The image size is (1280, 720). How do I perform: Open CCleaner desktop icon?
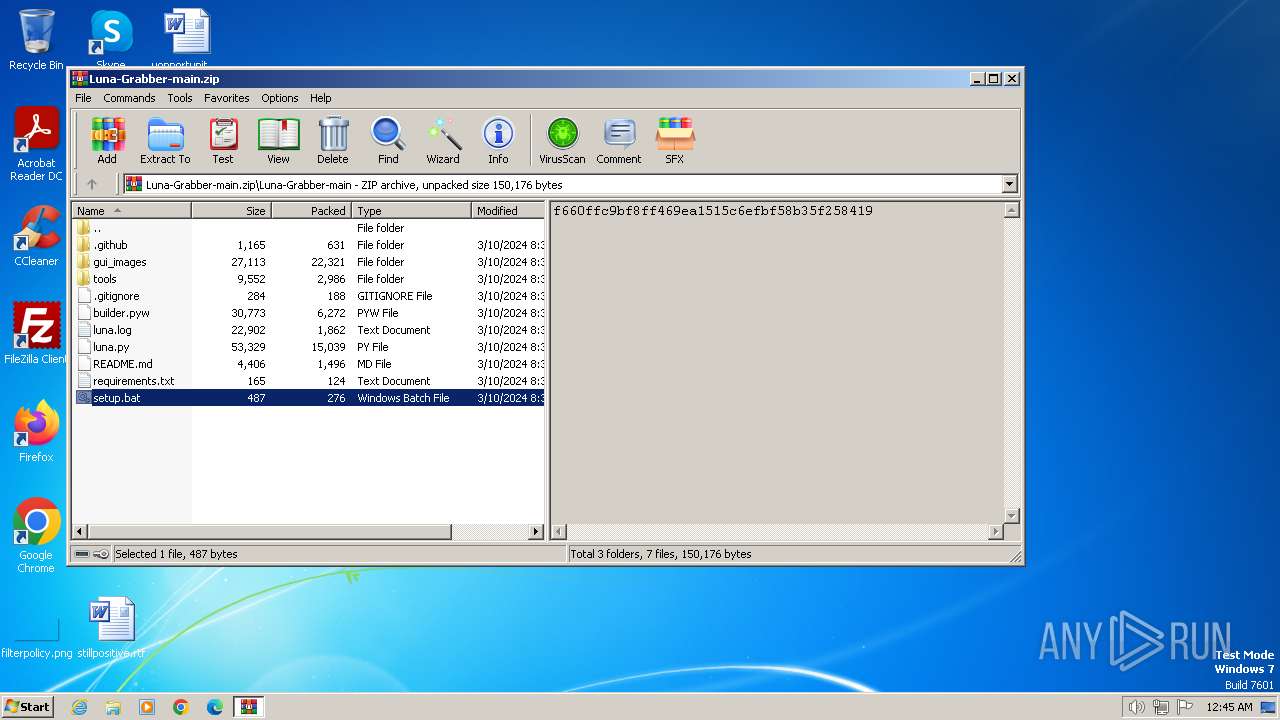click(x=36, y=236)
